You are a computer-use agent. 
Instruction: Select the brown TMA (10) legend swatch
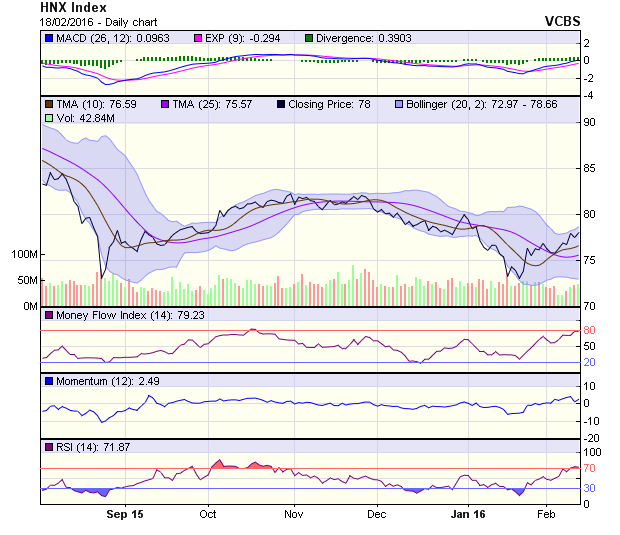49,104
